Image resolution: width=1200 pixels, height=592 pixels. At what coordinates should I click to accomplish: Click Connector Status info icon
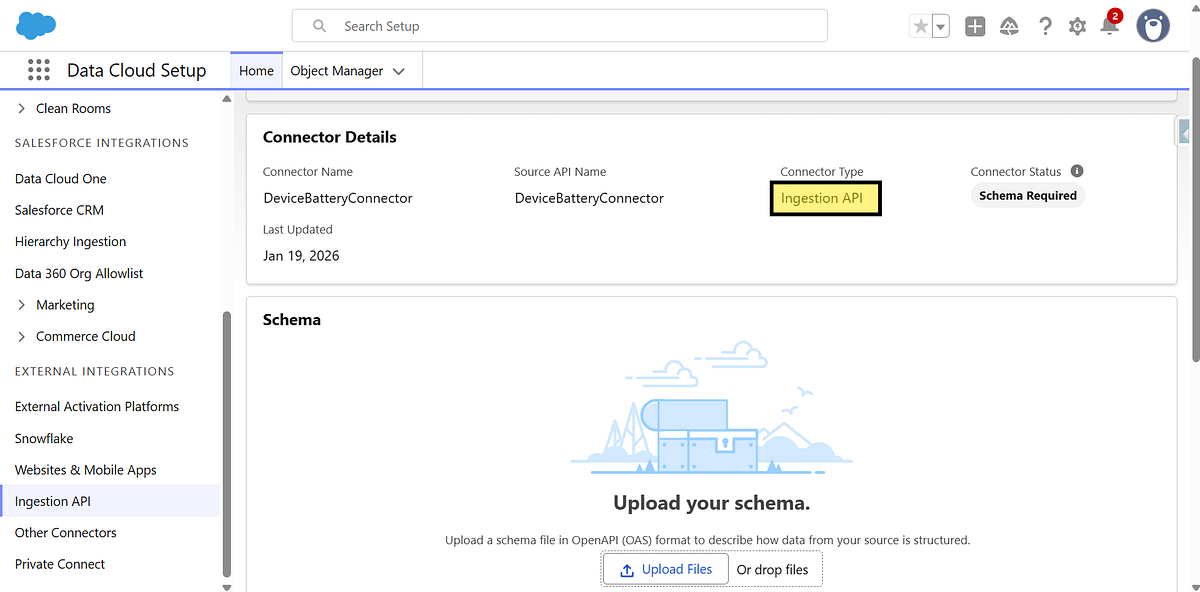click(1077, 171)
